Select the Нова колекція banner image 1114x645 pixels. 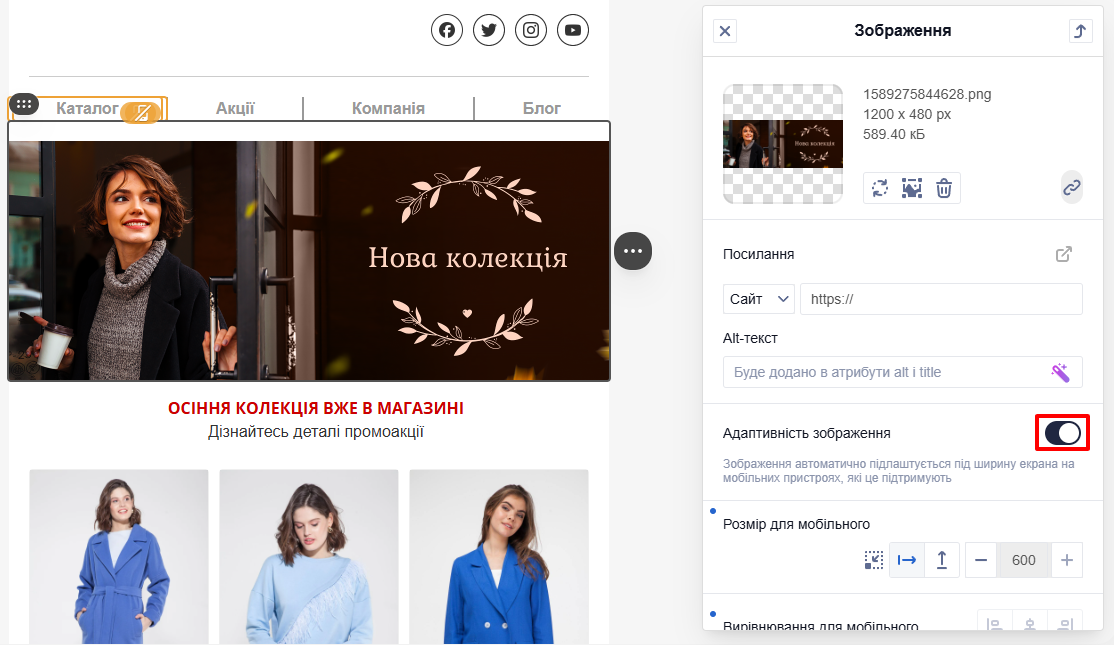click(309, 260)
